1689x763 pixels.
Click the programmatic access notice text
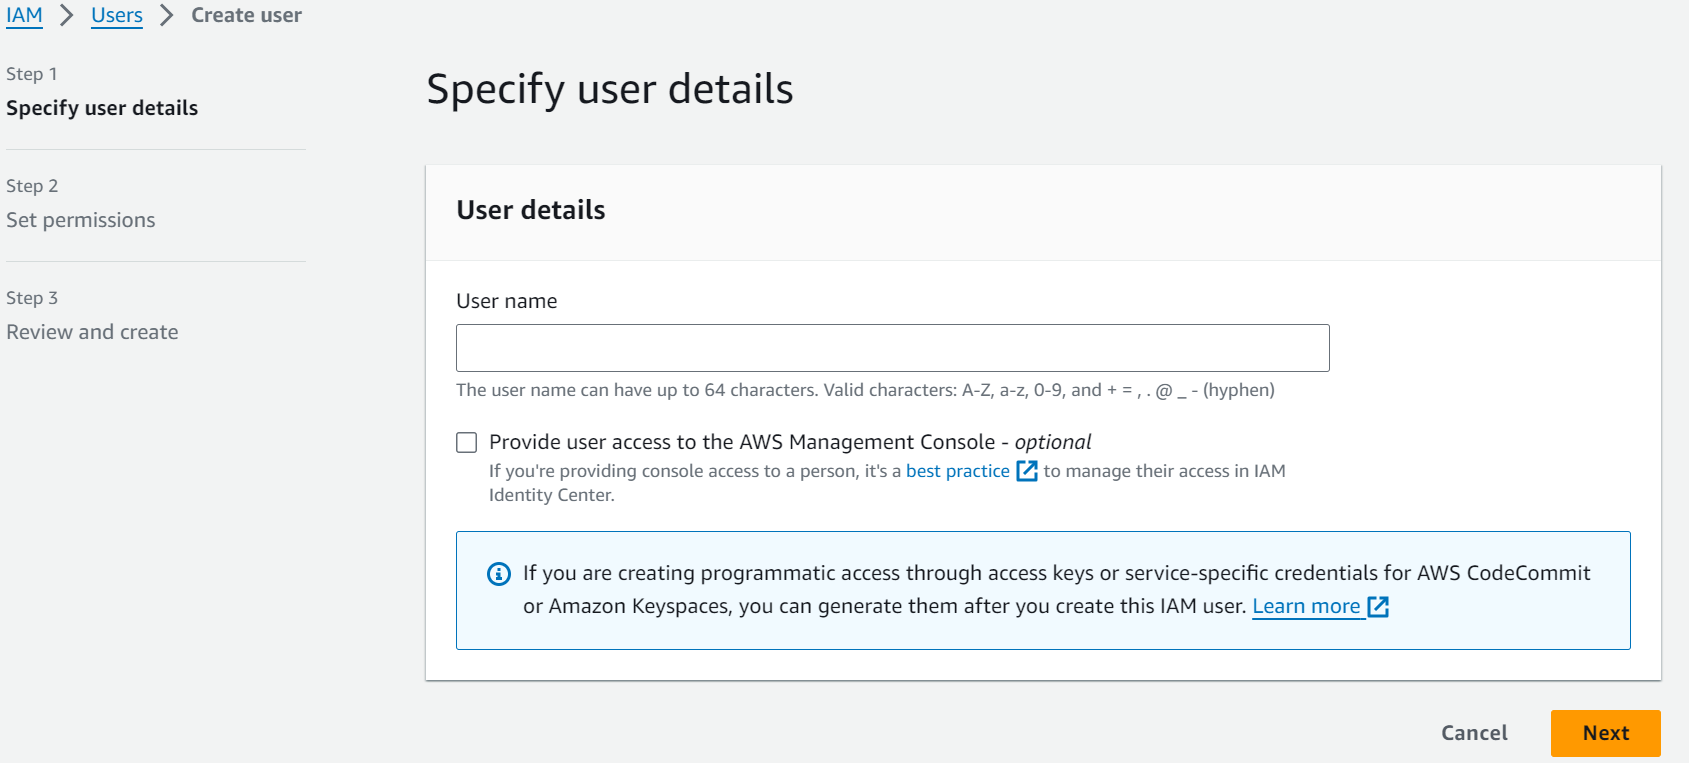[x=1056, y=590]
